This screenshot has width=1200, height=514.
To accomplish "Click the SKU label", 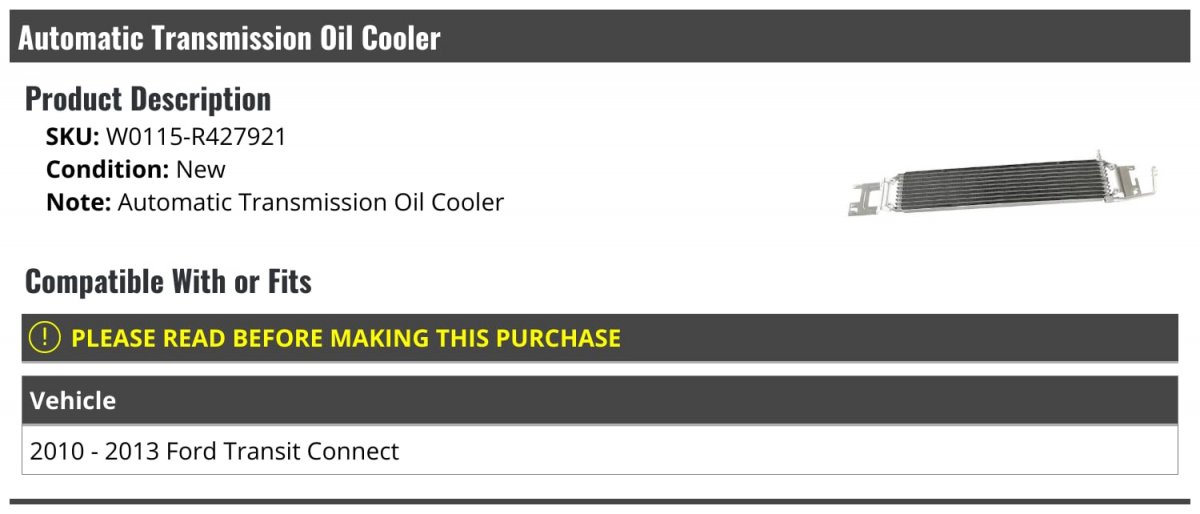I will tap(73, 137).
